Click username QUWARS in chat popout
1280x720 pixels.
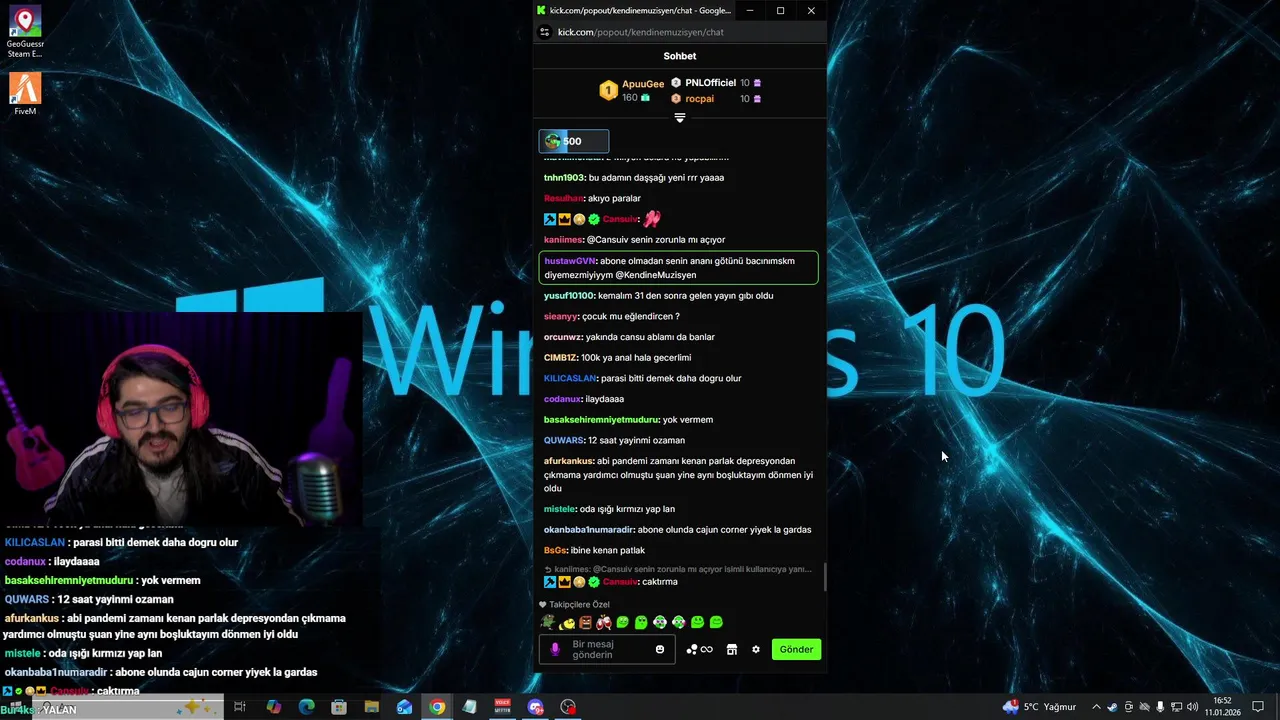564,441
